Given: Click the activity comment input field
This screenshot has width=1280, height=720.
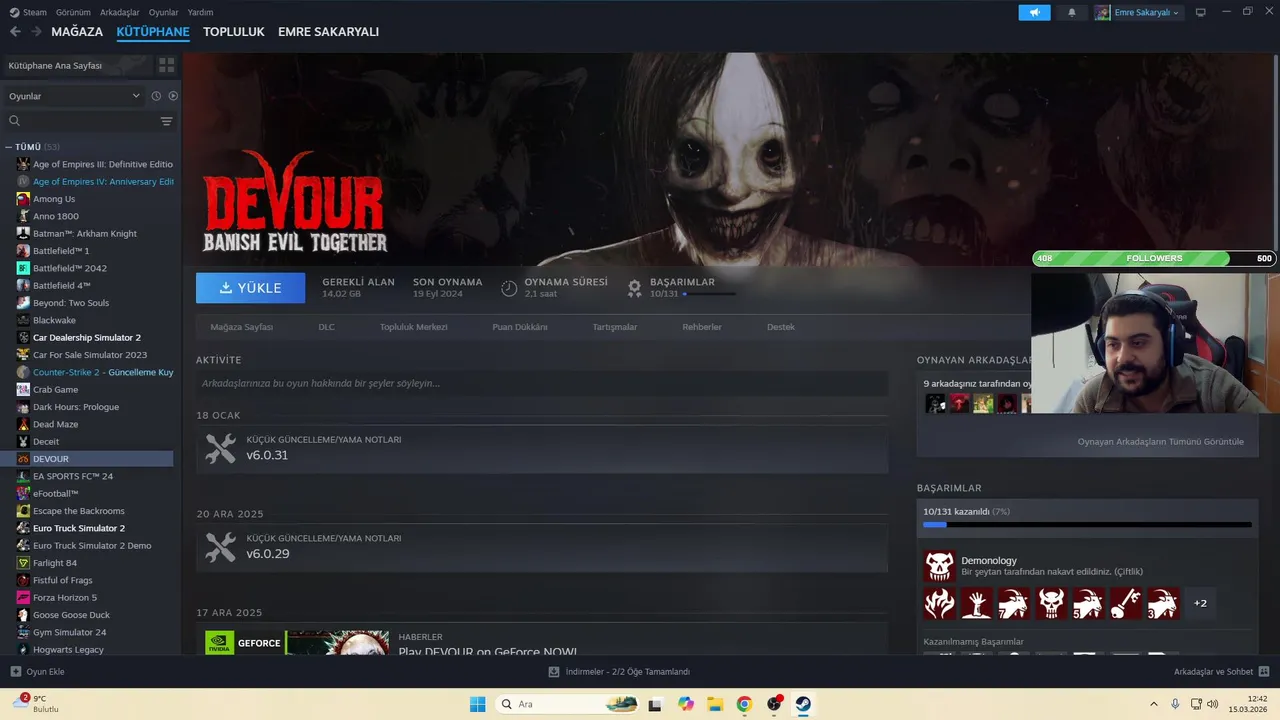Looking at the screenshot, I should pos(542,383).
